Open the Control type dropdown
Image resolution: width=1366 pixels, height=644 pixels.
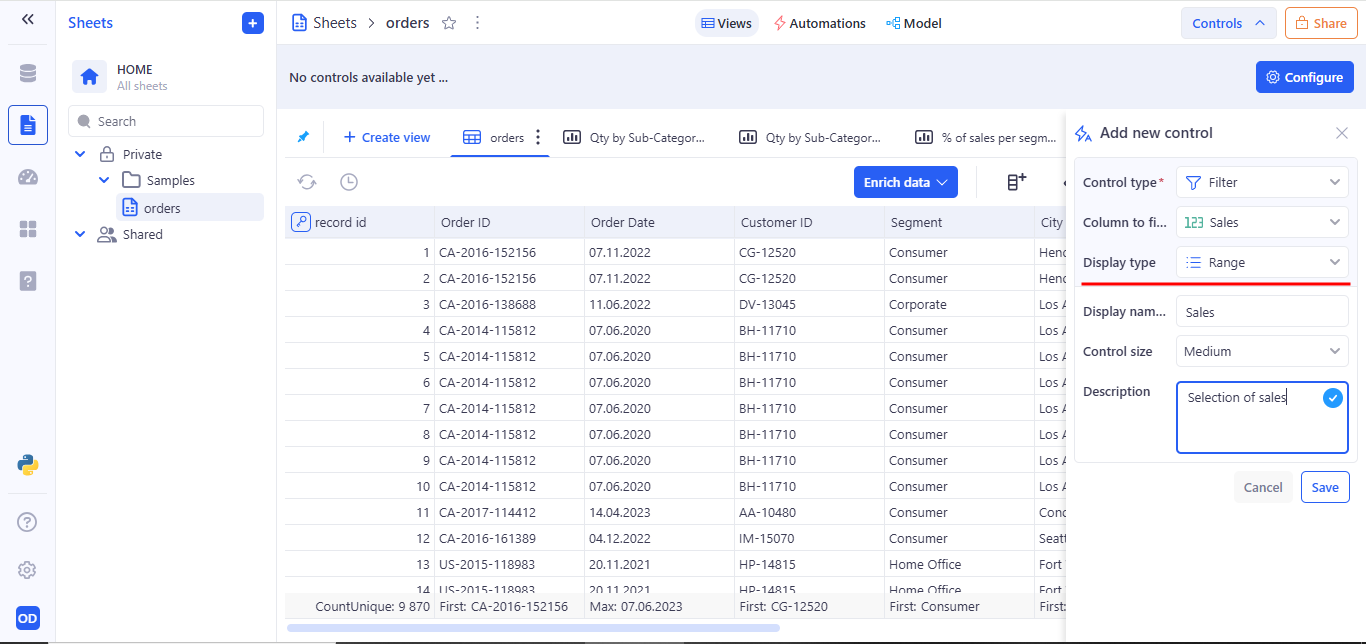[x=1262, y=182]
